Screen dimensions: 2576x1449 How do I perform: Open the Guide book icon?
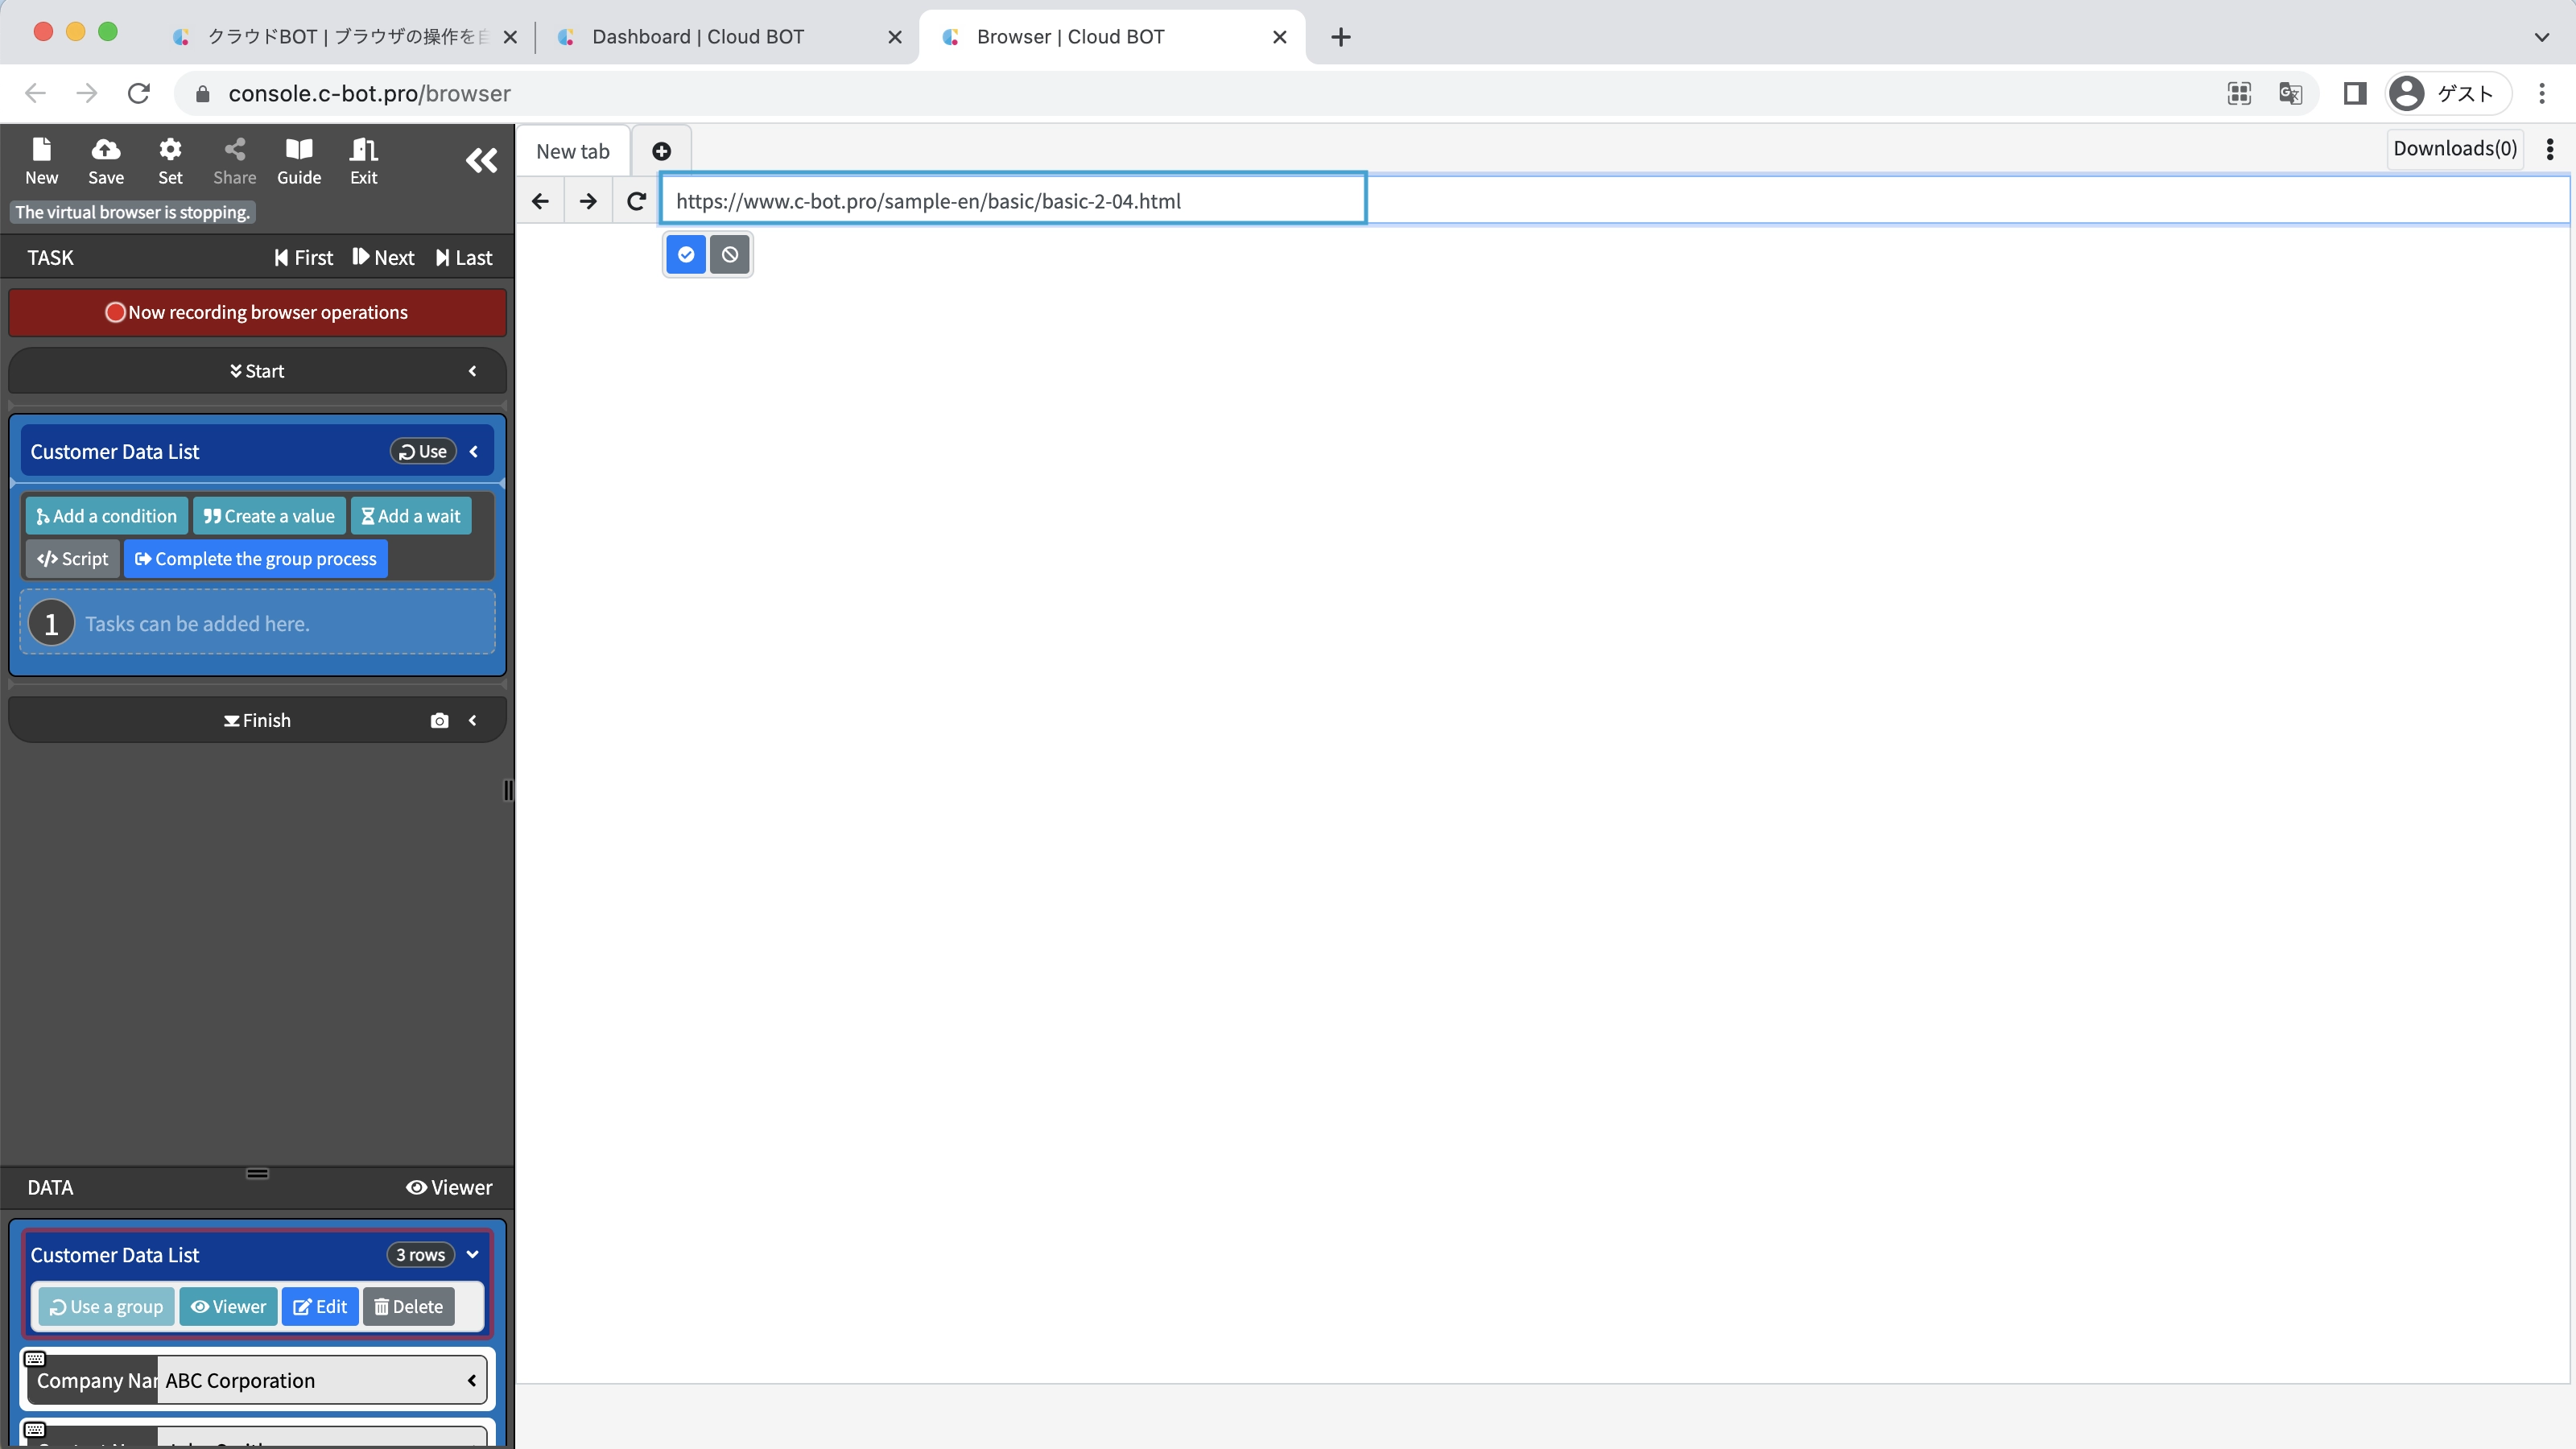click(299, 160)
